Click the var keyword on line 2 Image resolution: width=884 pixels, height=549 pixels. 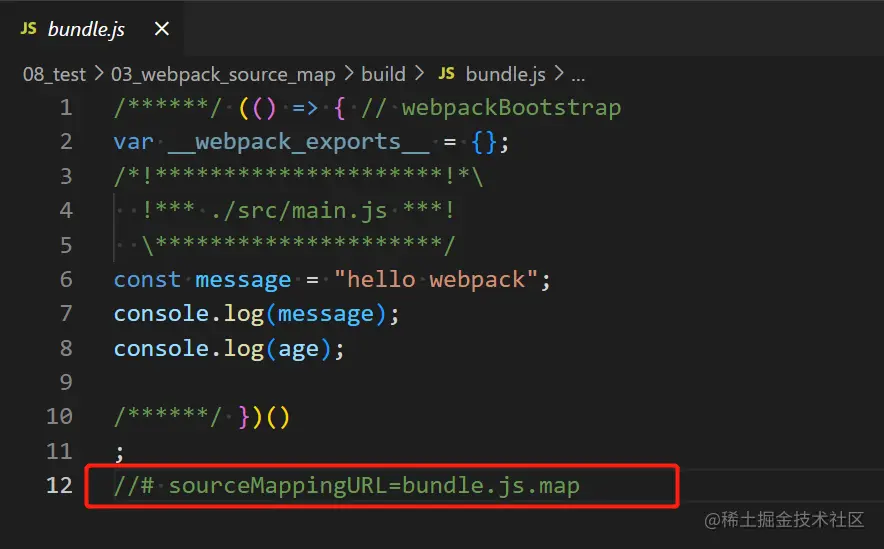(134, 142)
